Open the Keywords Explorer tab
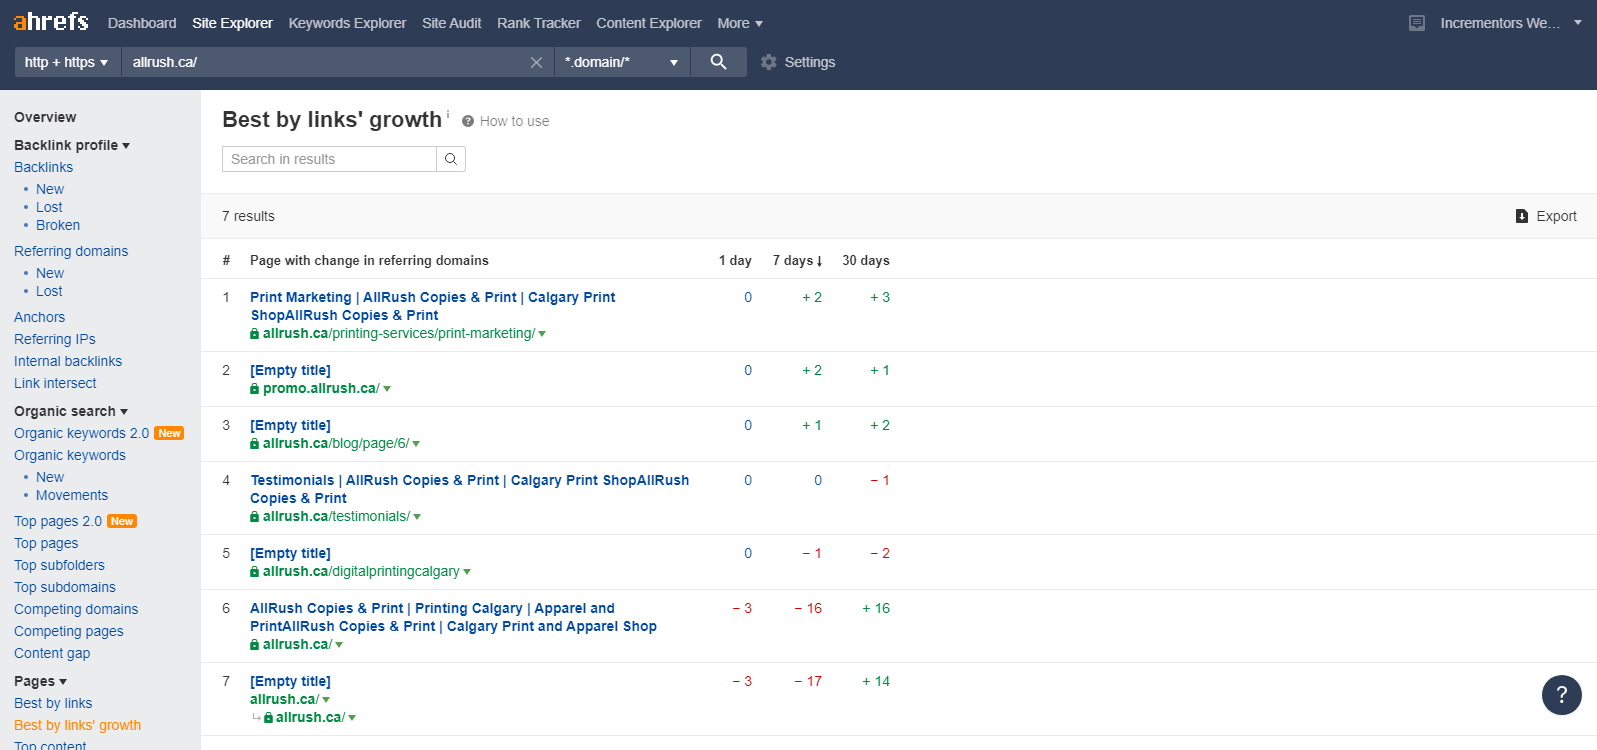The image size is (1597, 750). click(347, 23)
